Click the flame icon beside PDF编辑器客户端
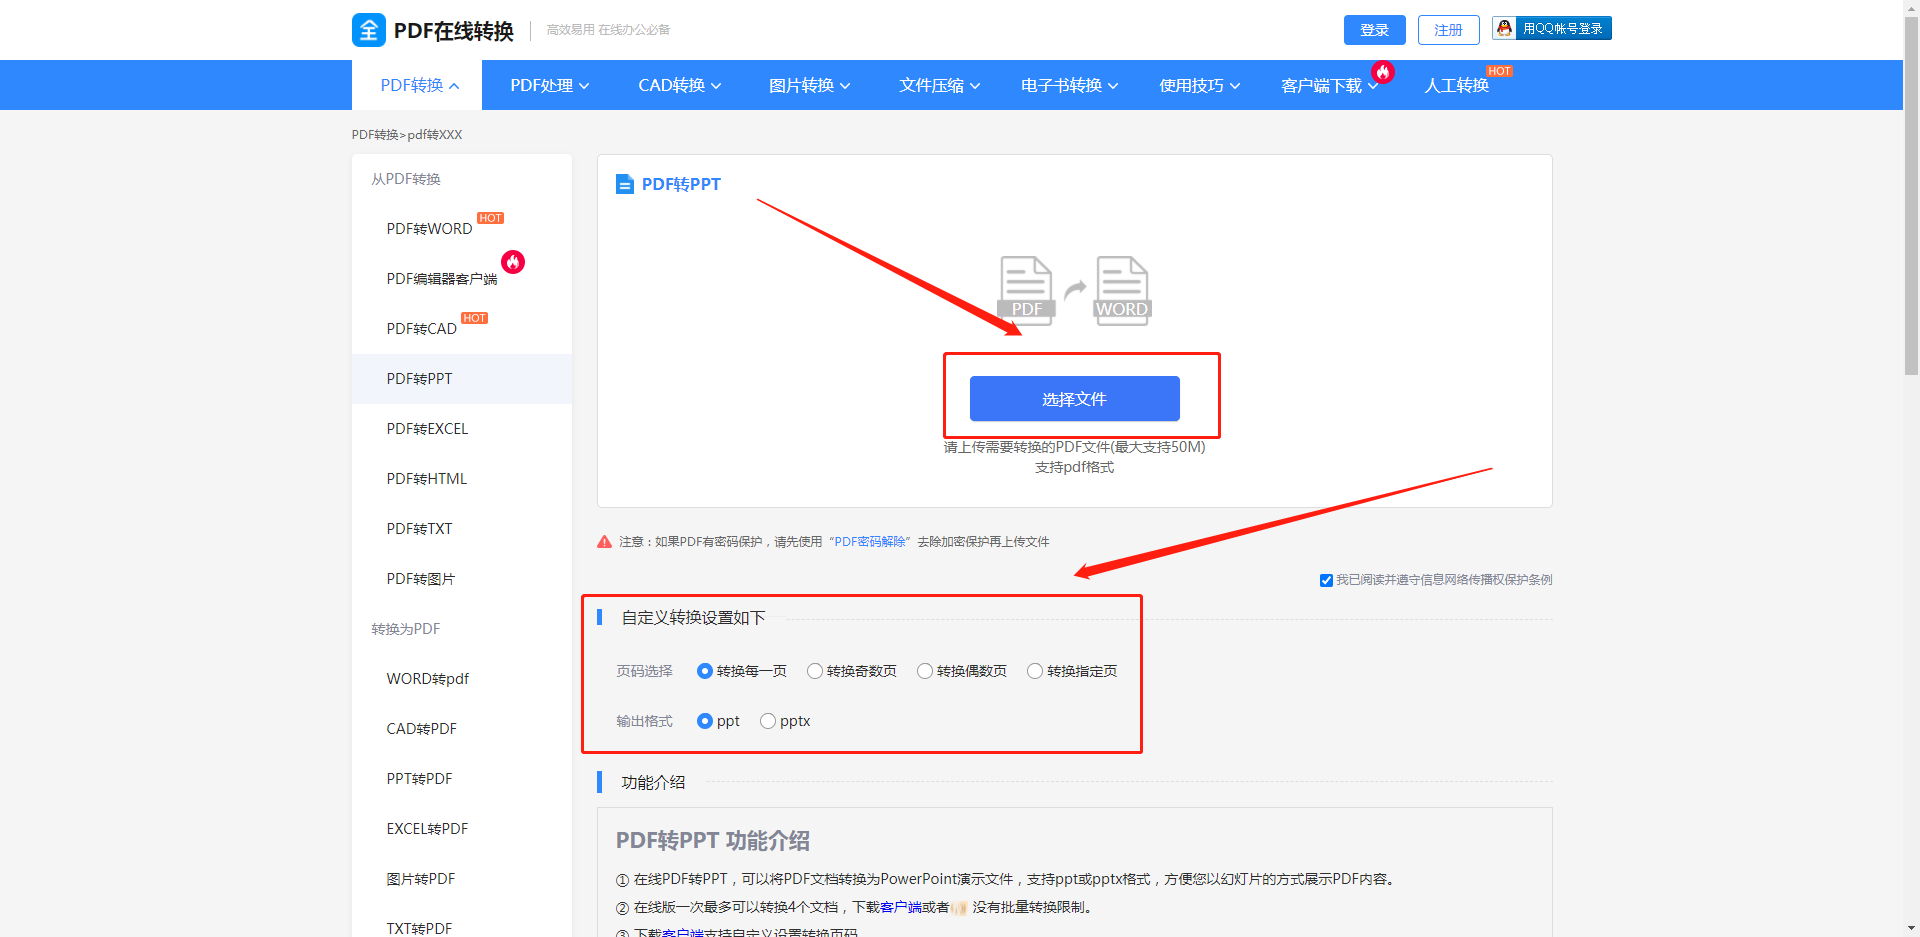Viewport: 1920px width, 937px height. coord(513,262)
